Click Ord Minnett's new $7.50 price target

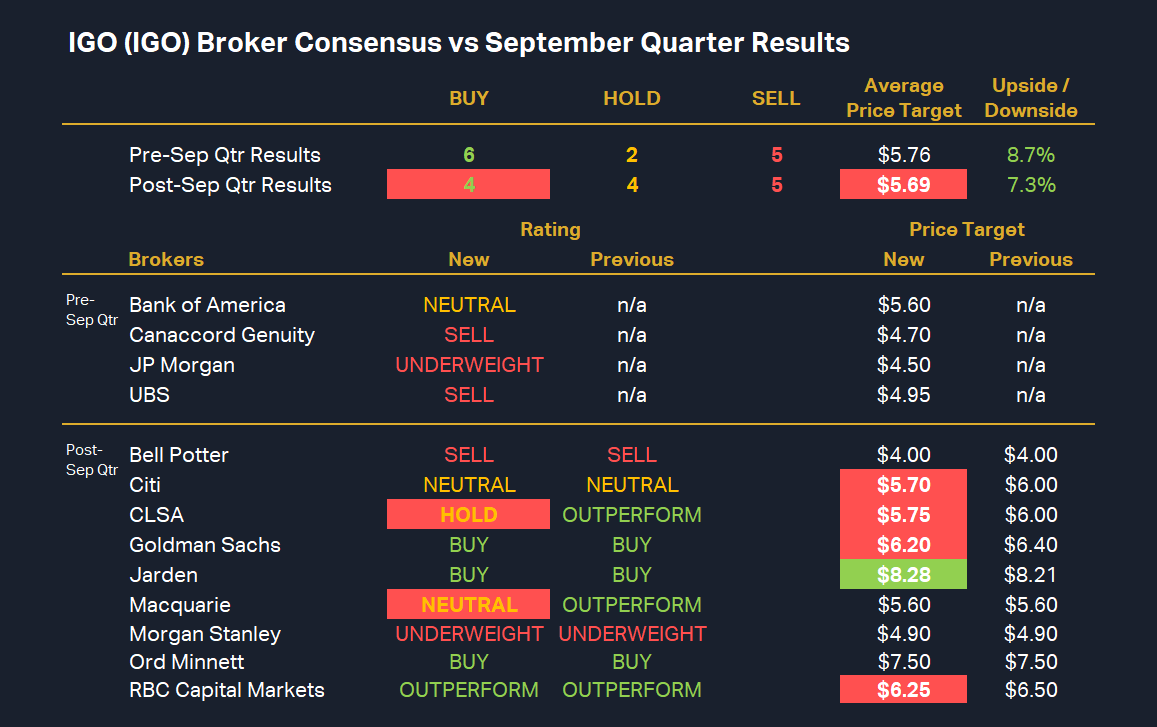click(903, 662)
